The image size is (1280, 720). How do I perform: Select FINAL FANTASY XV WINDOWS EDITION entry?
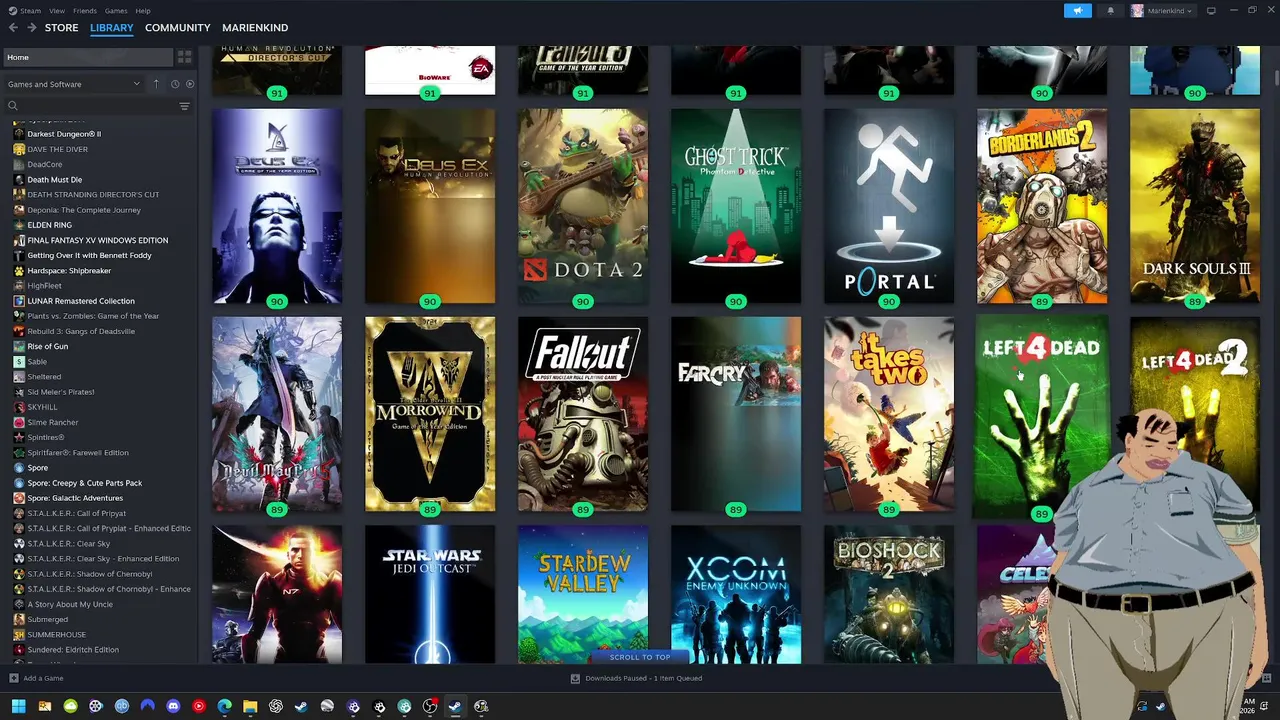(x=97, y=240)
